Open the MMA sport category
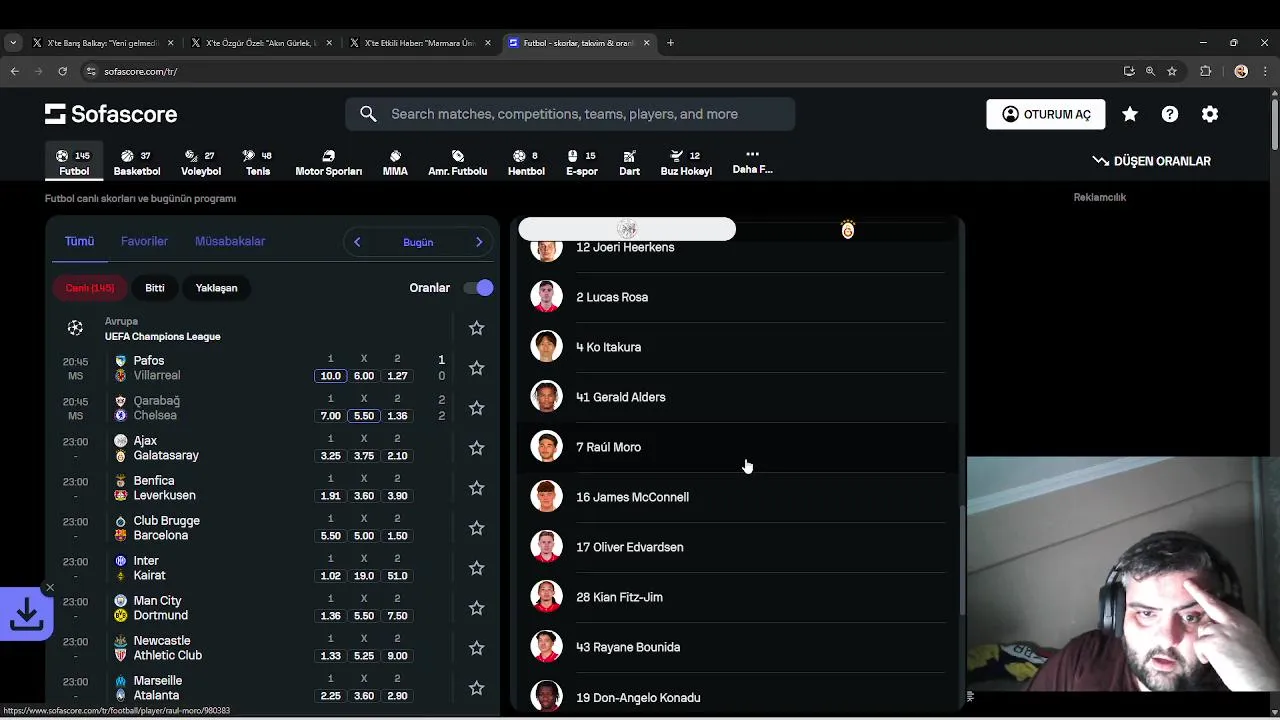1280x720 pixels. [395, 163]
